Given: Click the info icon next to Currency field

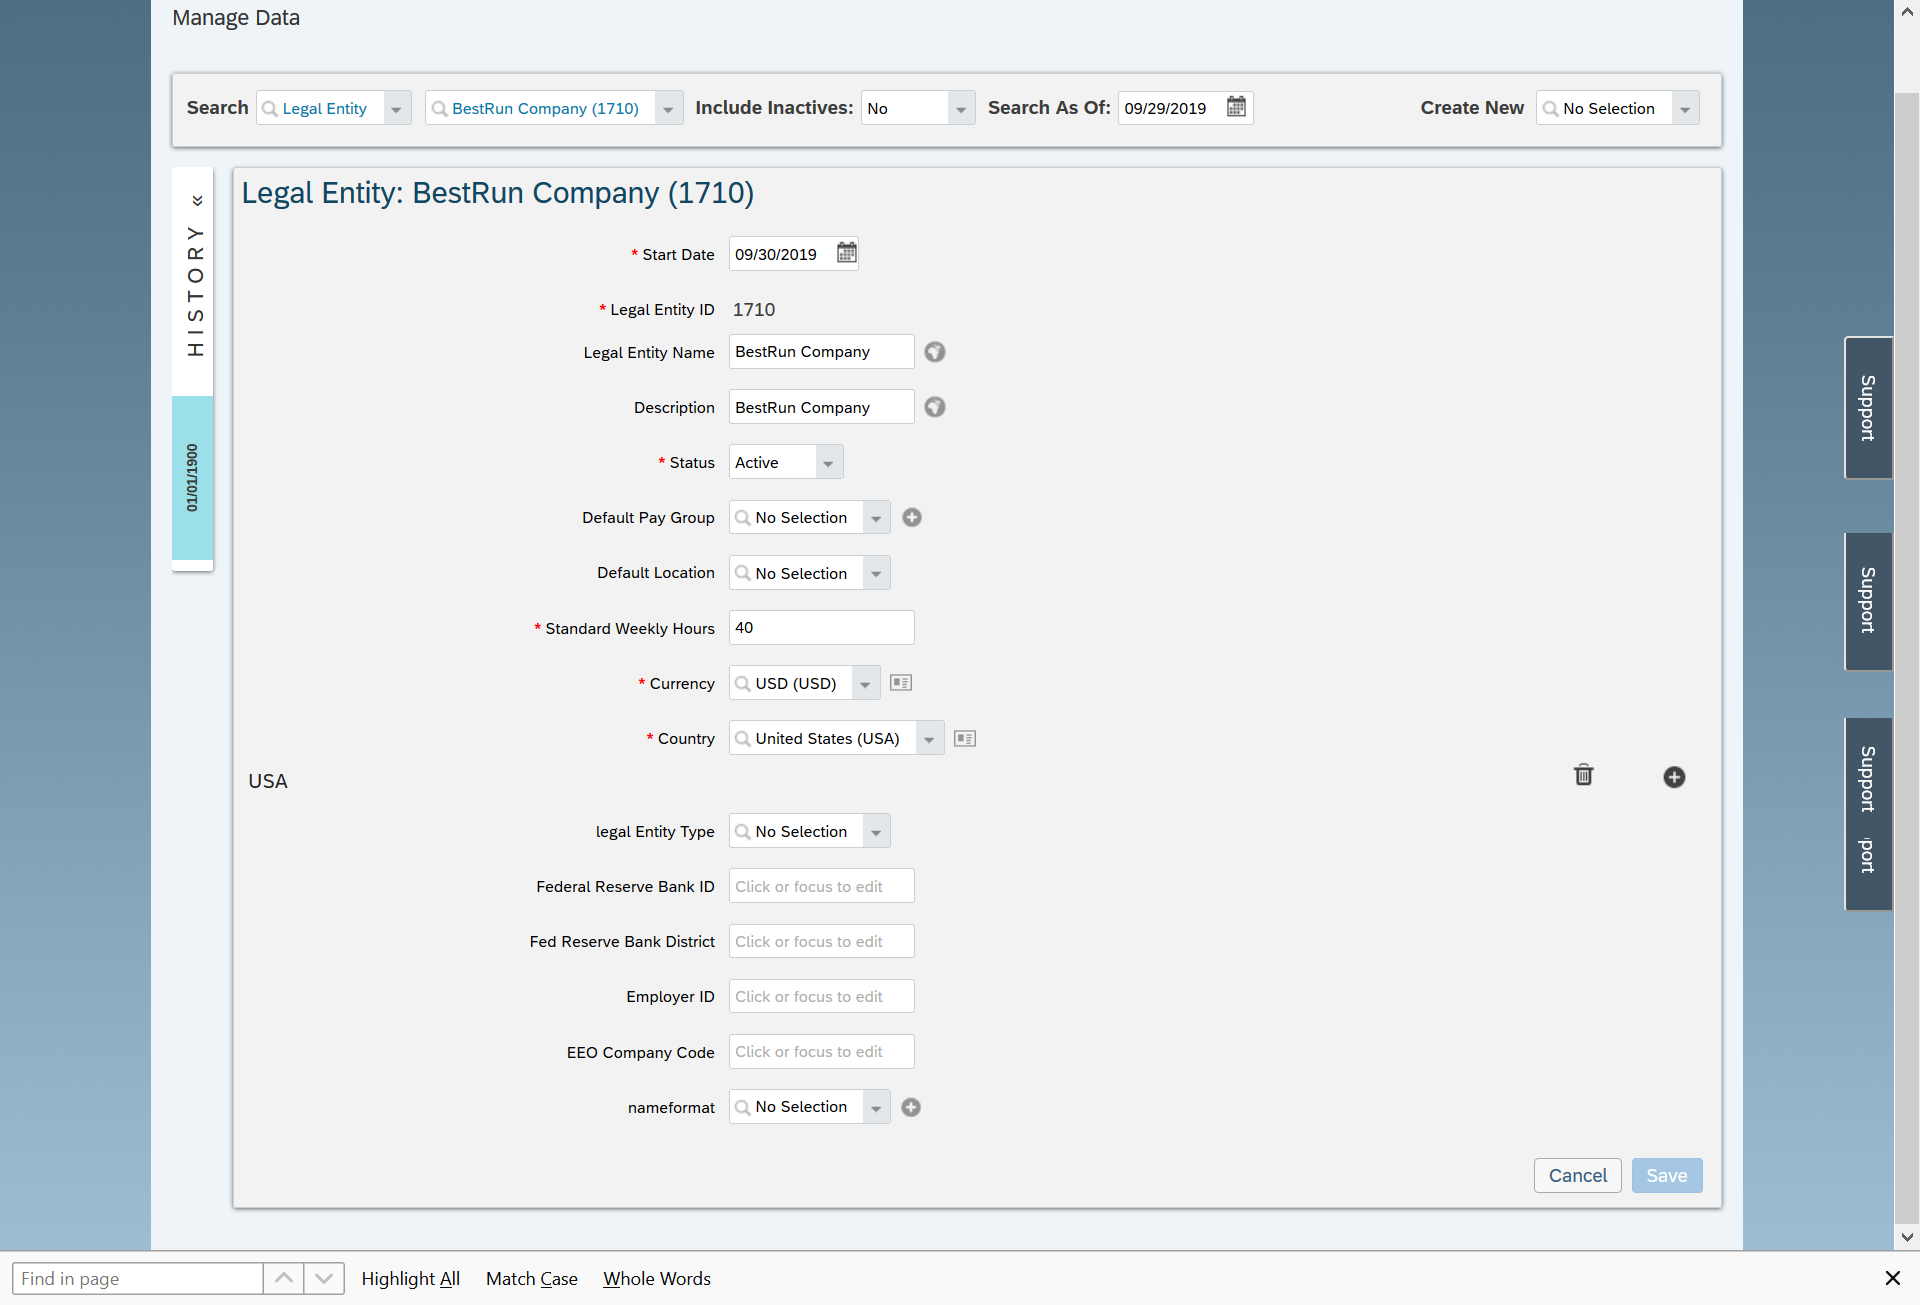Looking at the screenshot, I should tap(900, 683).
